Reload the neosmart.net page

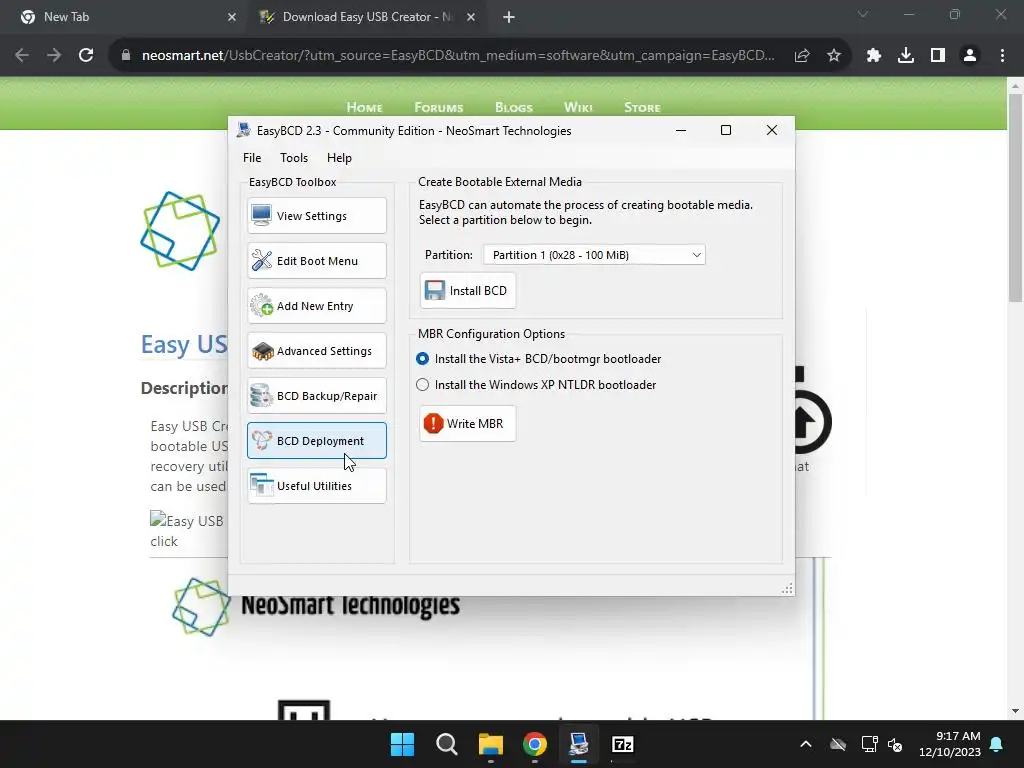click(x=86, y=55)
